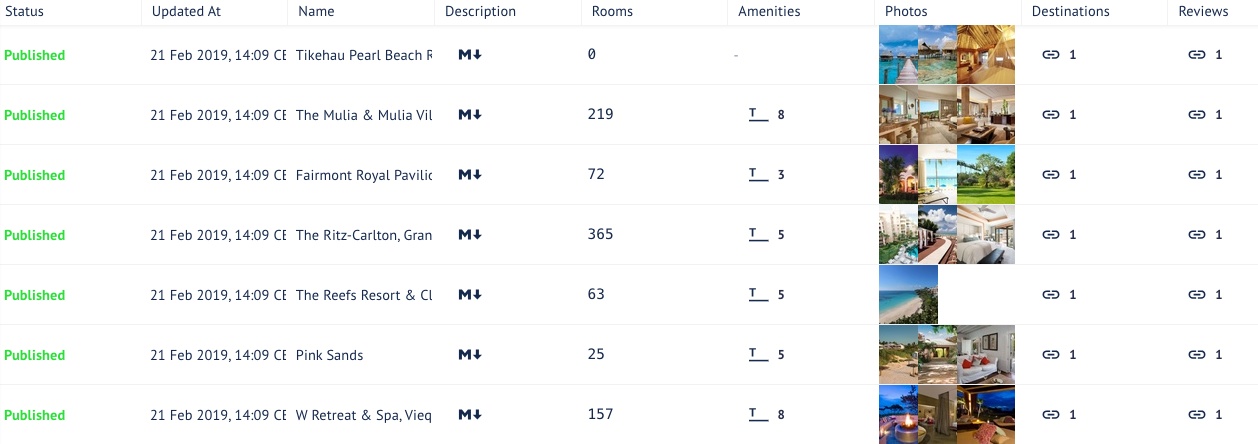Click the Rooms column header
Screen dimensions: 1258x444
612,12
